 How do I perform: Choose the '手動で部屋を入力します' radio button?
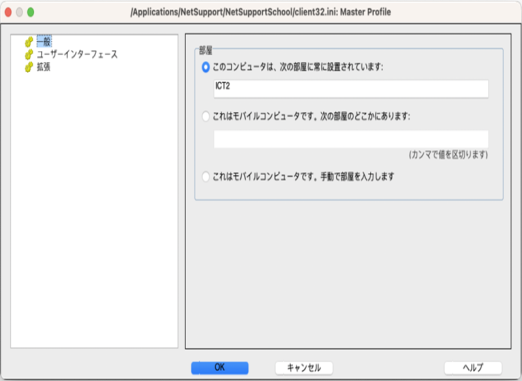(206, 176)
